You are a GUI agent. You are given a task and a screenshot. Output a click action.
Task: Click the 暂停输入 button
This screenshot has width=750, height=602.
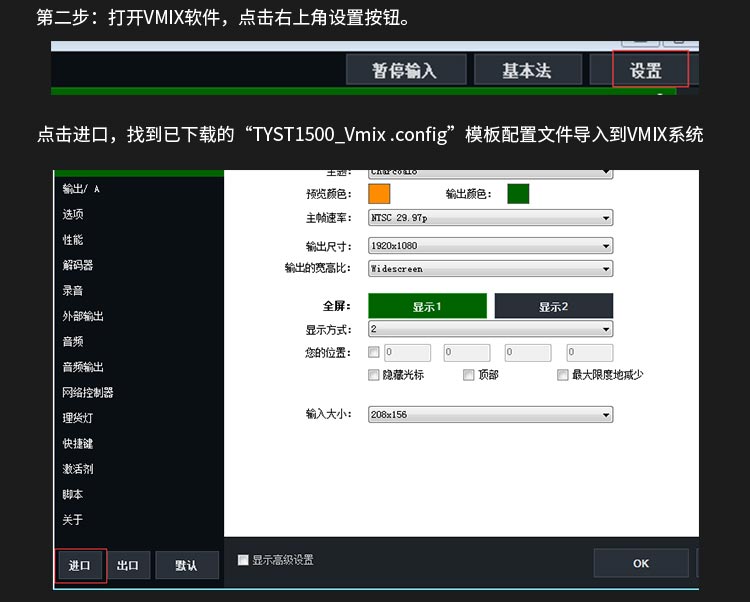406,70
